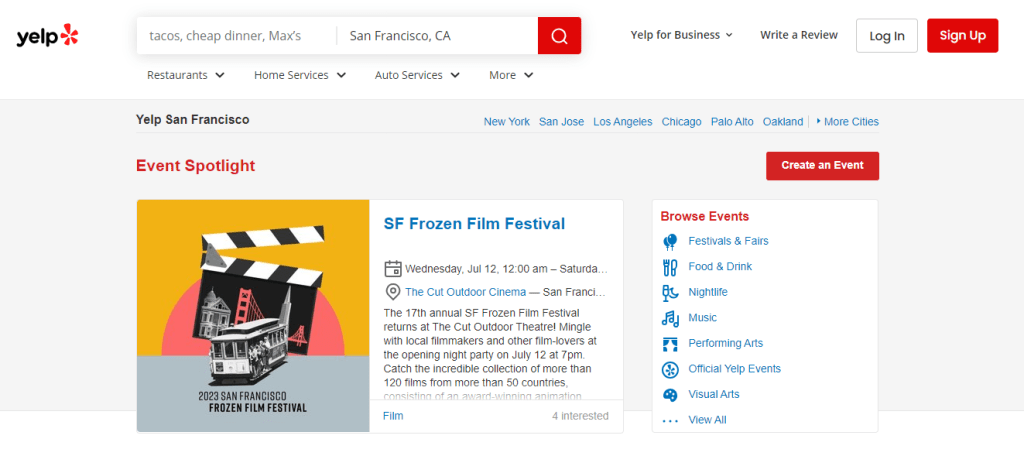The width and height of the screenshot is (1024, 456).
Task: Click the Visual Arts palette icon
Action: point(670,395)
